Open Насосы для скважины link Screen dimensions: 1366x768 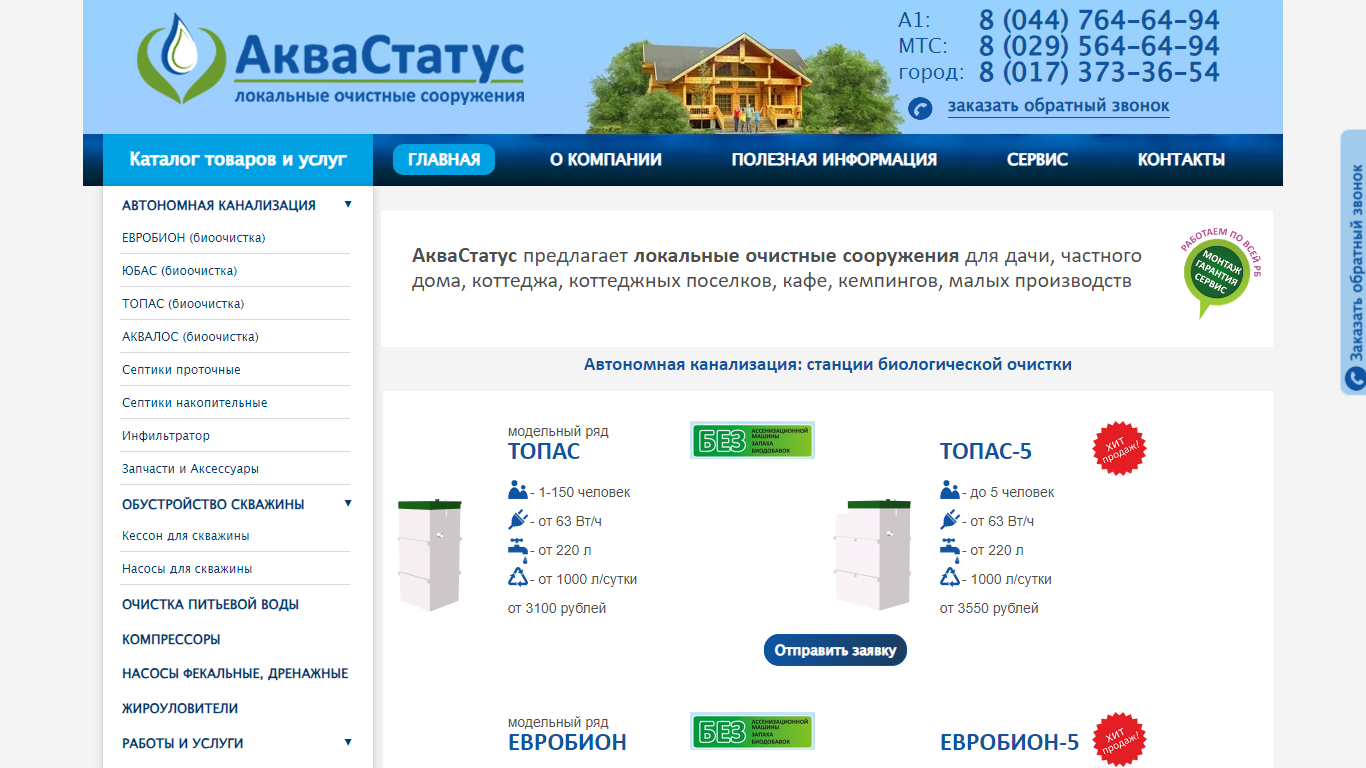pyautogui.click(x=187, y=569)
